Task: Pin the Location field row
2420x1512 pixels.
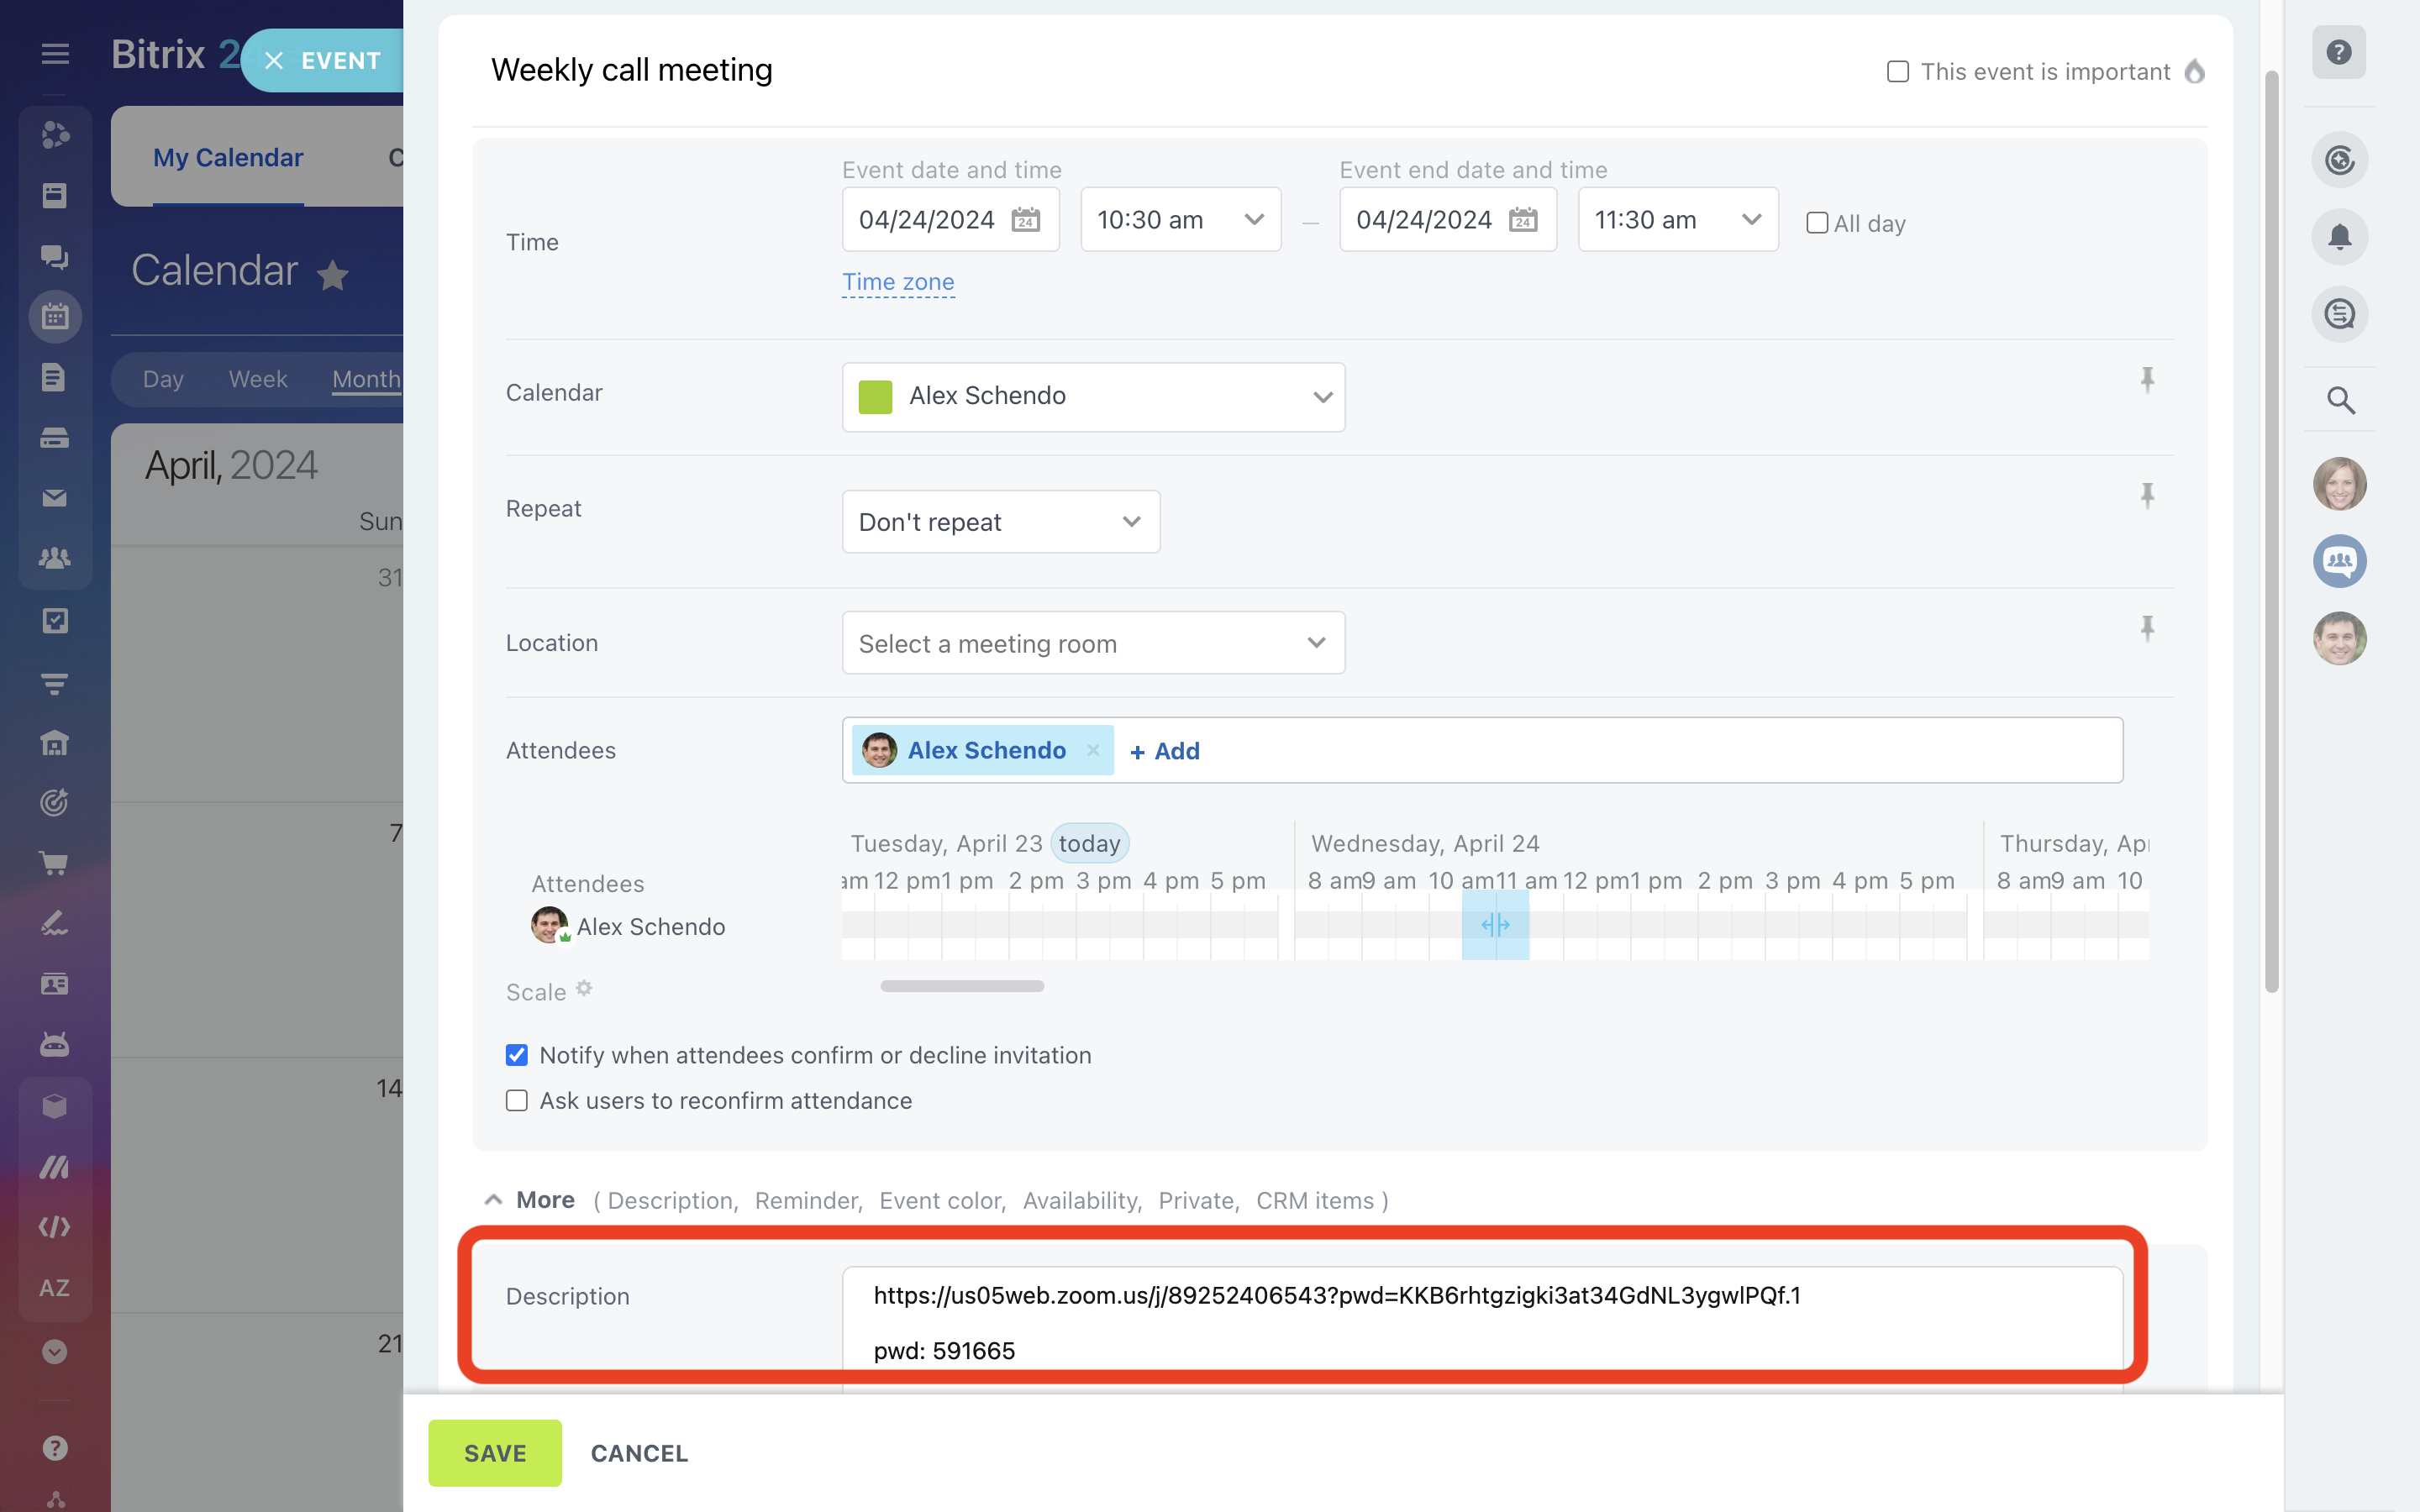Action: (2146, 628)
